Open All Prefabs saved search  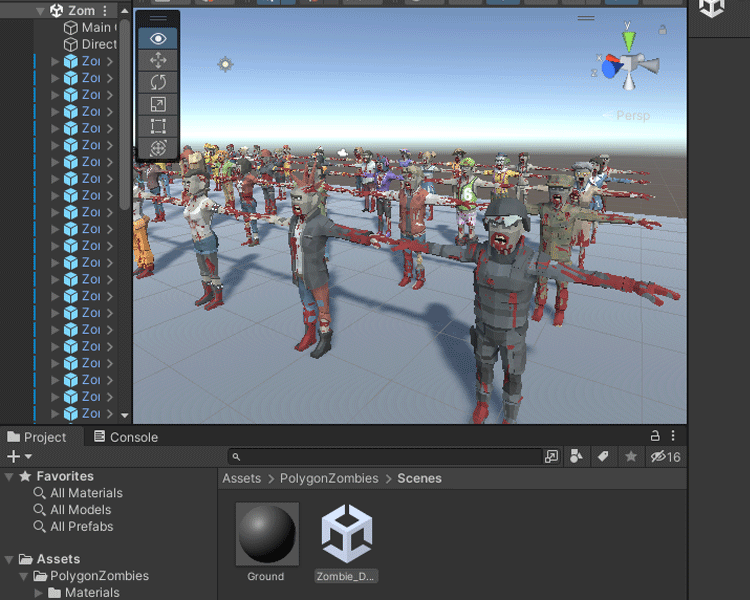click(x=73, y=526)
